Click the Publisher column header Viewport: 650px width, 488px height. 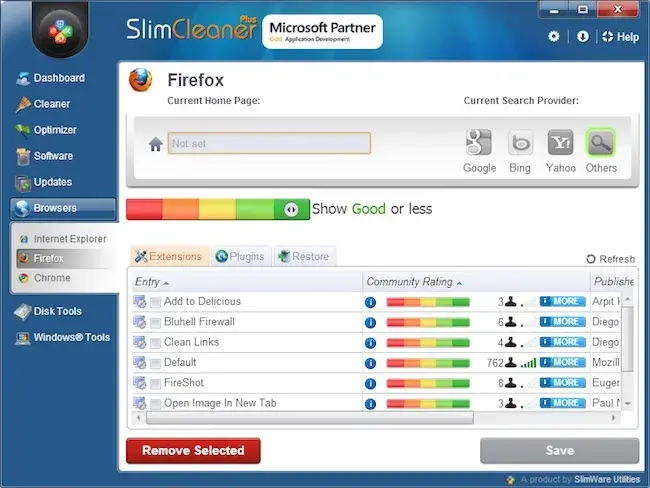point(613,282)
